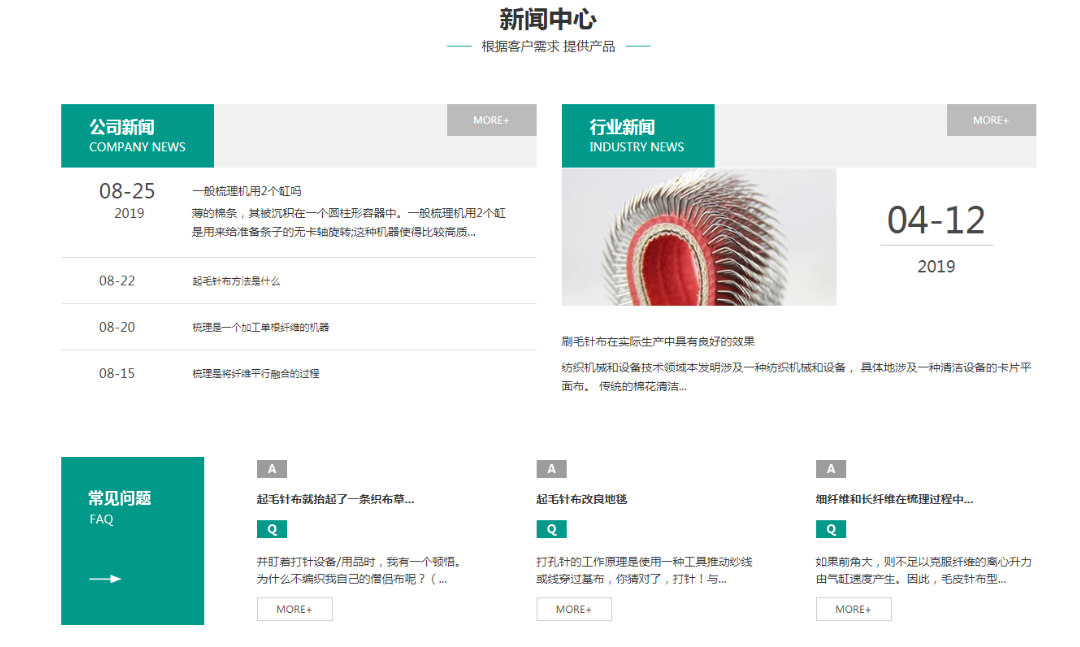The height and width of the screenshot is (647, 1080).
Task: Open news item 梳理是一个加工单根纤维的机器
Action: pos(261,327)
